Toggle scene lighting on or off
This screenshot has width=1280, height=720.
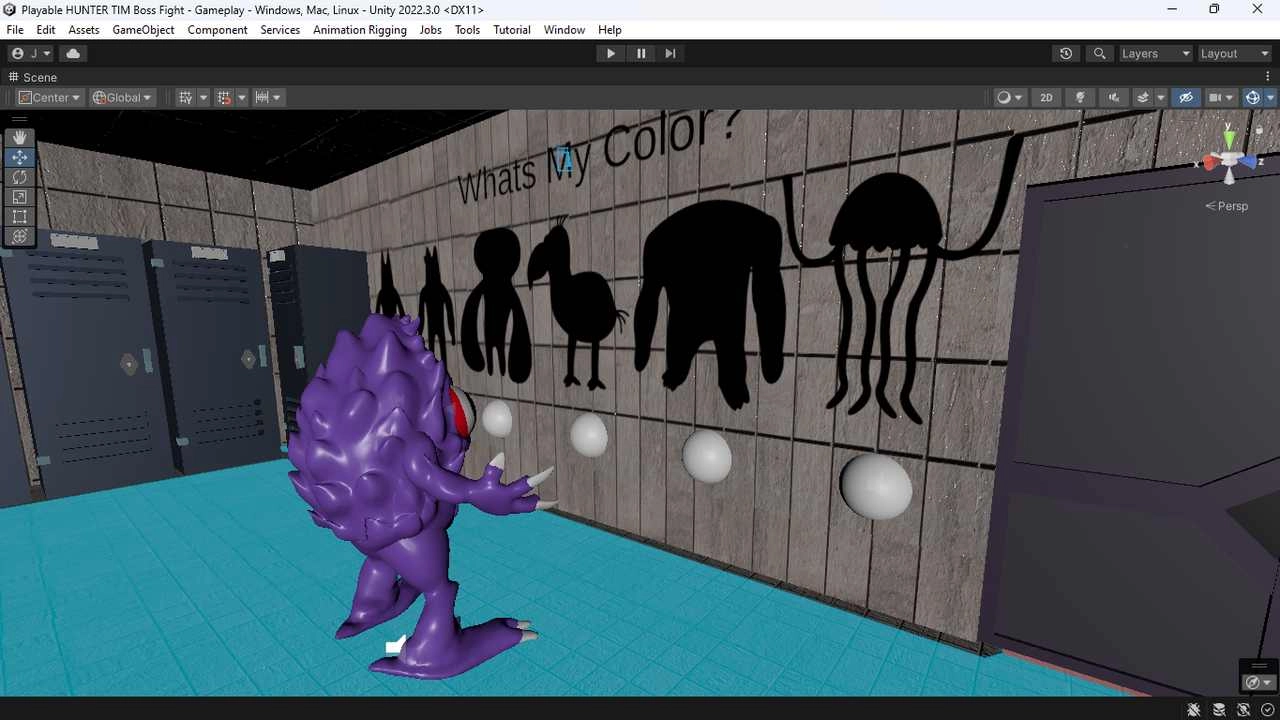click(1080, 98)
